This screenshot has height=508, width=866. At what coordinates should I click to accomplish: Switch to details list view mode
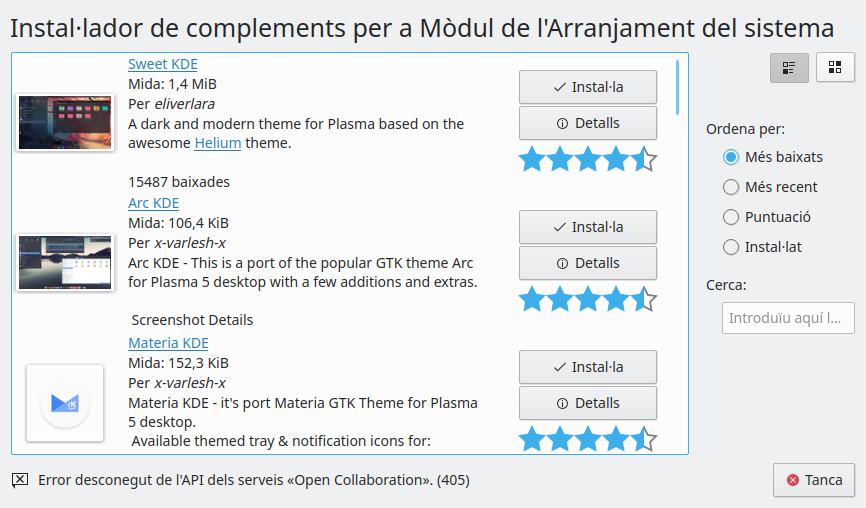[789, 68]
